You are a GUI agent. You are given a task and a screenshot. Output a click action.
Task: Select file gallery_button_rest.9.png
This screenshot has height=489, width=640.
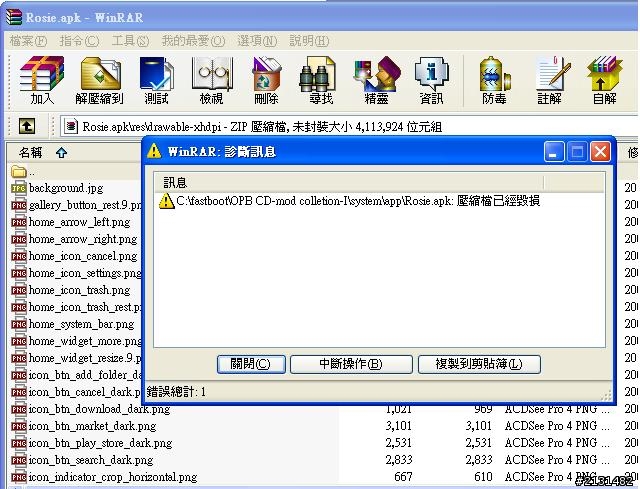(85, 205)
